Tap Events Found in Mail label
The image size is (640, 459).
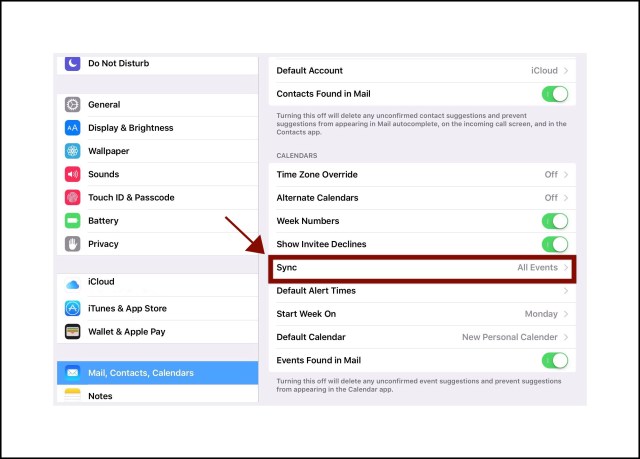tap(318, 360)
